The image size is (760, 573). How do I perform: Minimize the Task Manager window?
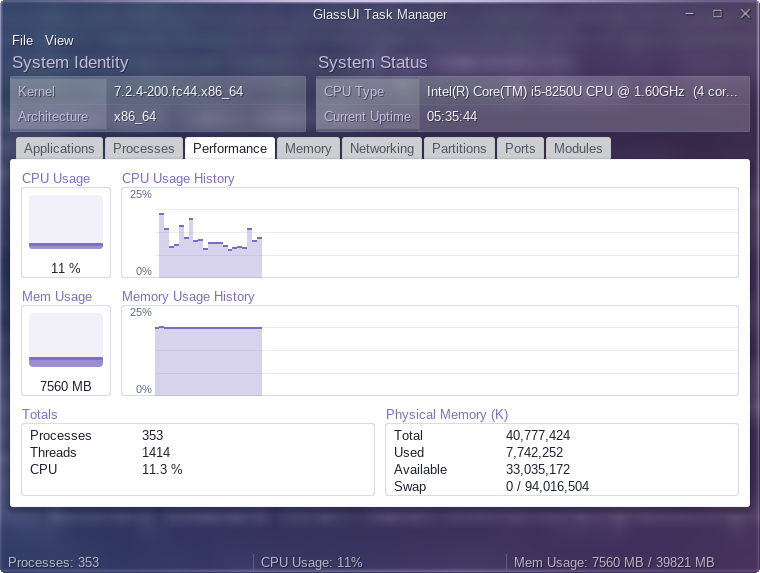point(690,14)
